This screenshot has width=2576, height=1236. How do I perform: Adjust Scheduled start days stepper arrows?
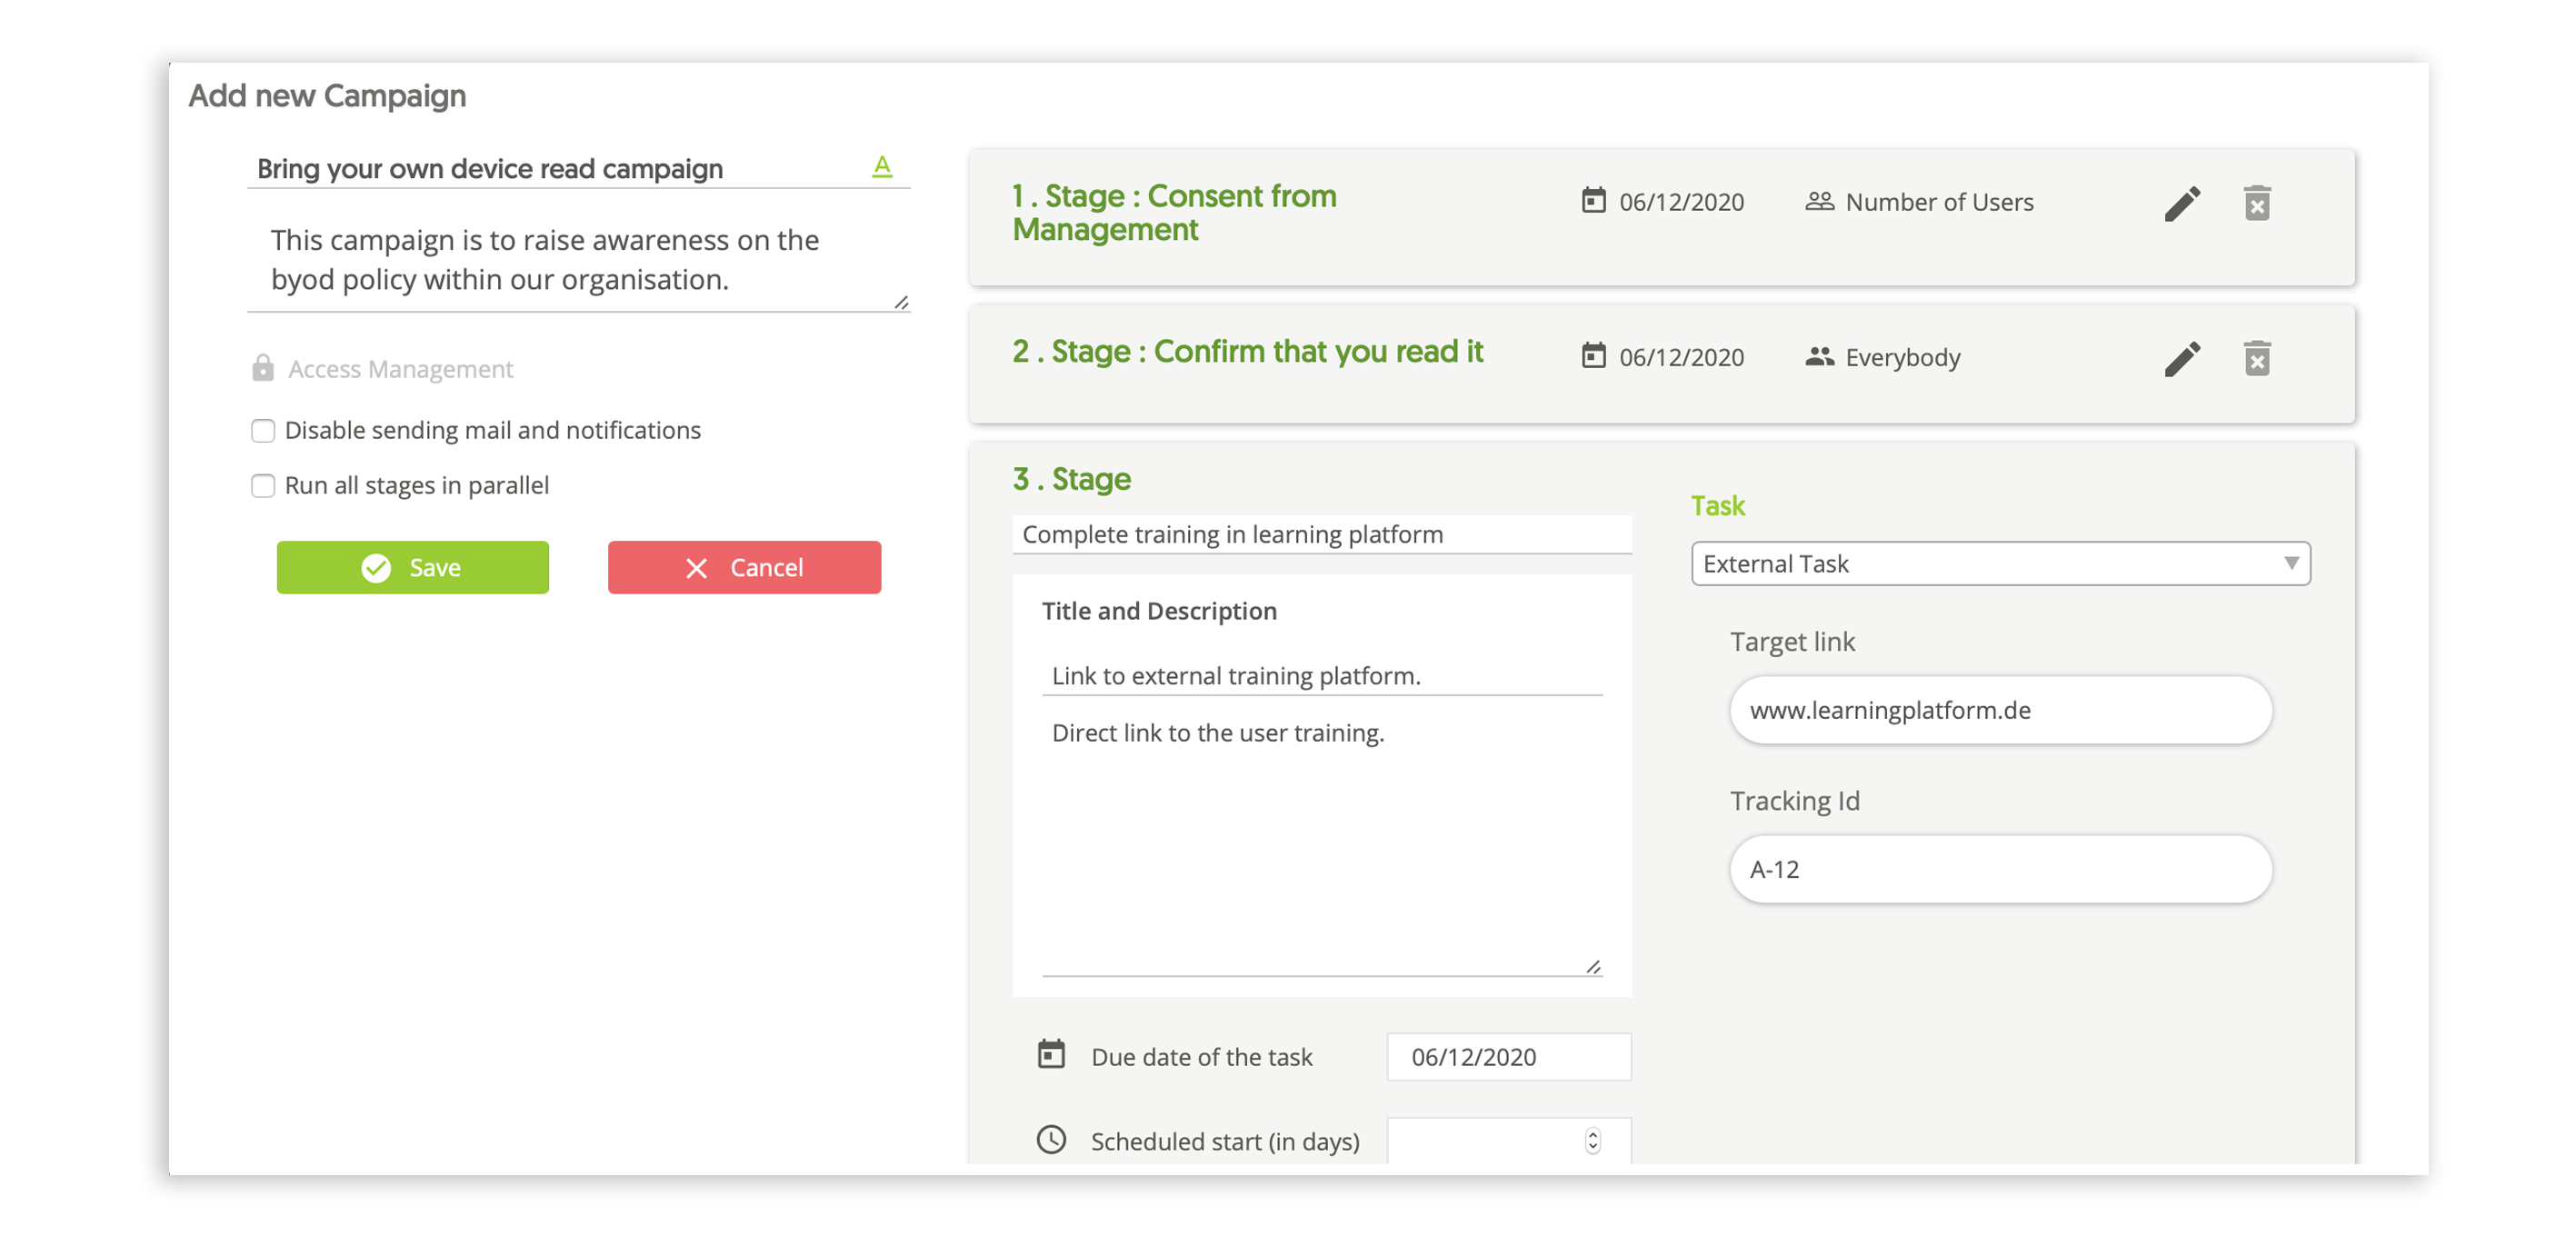coord(1592,1141)
